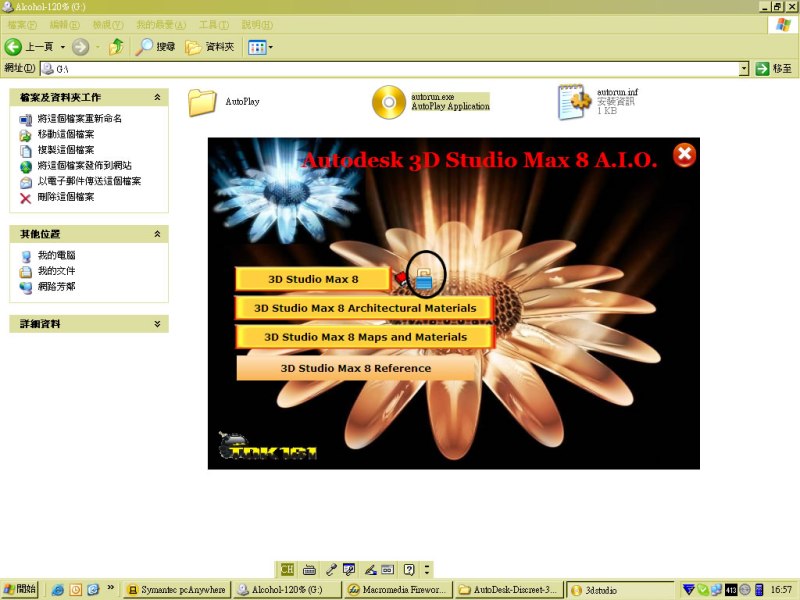The image size is (800, 600).
Task: Click the keyboard icon on language bar
Action: click(309, 570)
